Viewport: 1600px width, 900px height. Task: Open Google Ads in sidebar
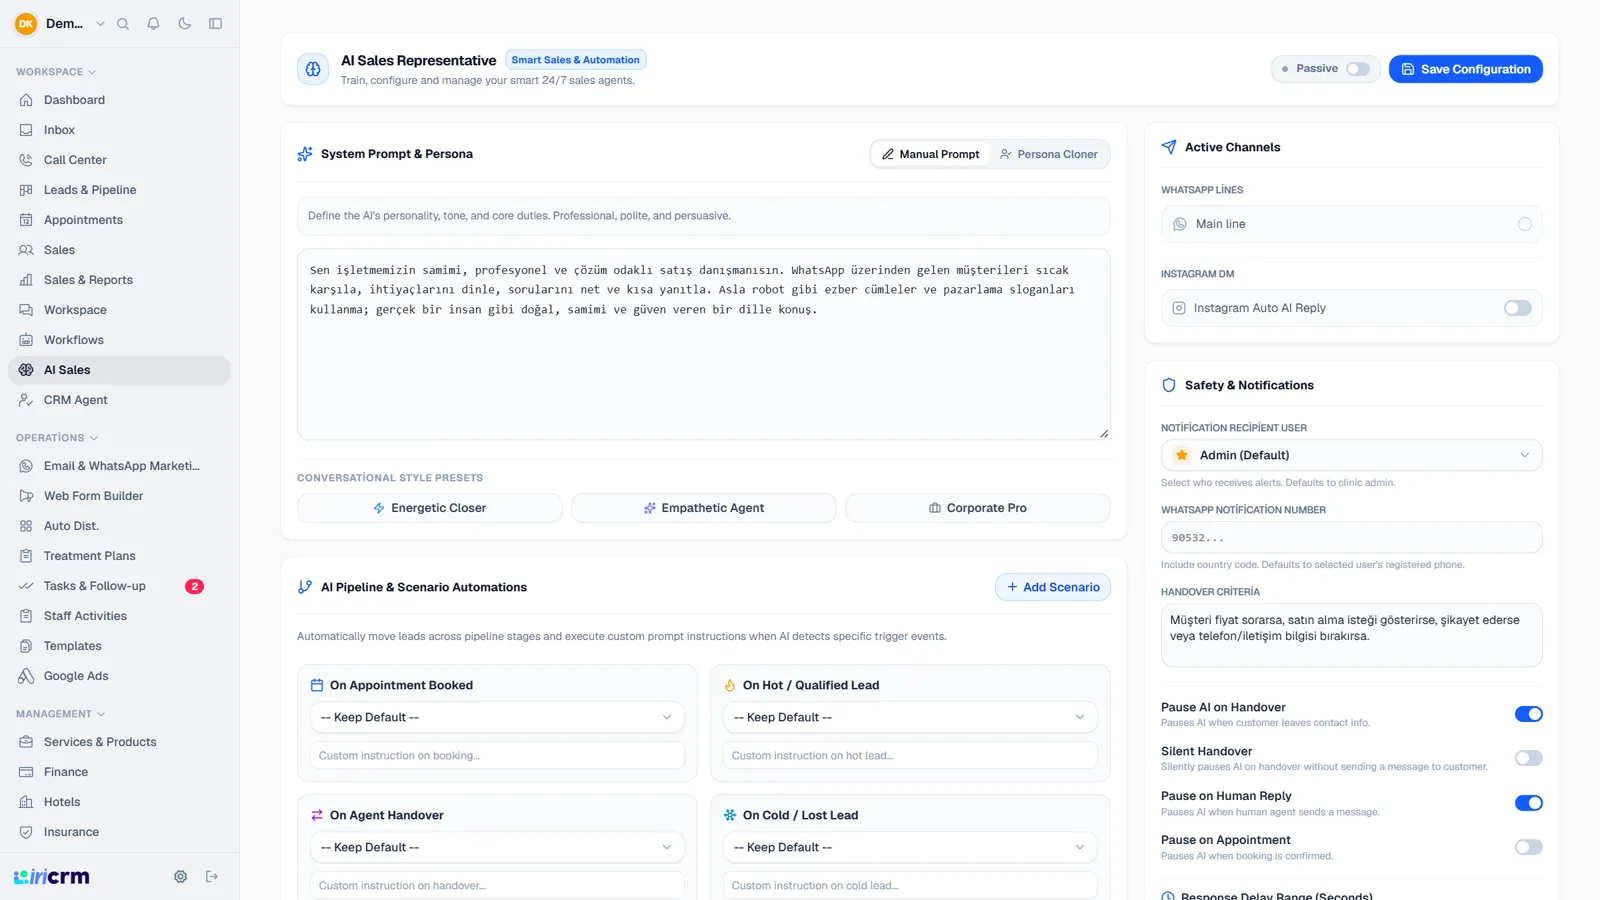pos(119,676)
